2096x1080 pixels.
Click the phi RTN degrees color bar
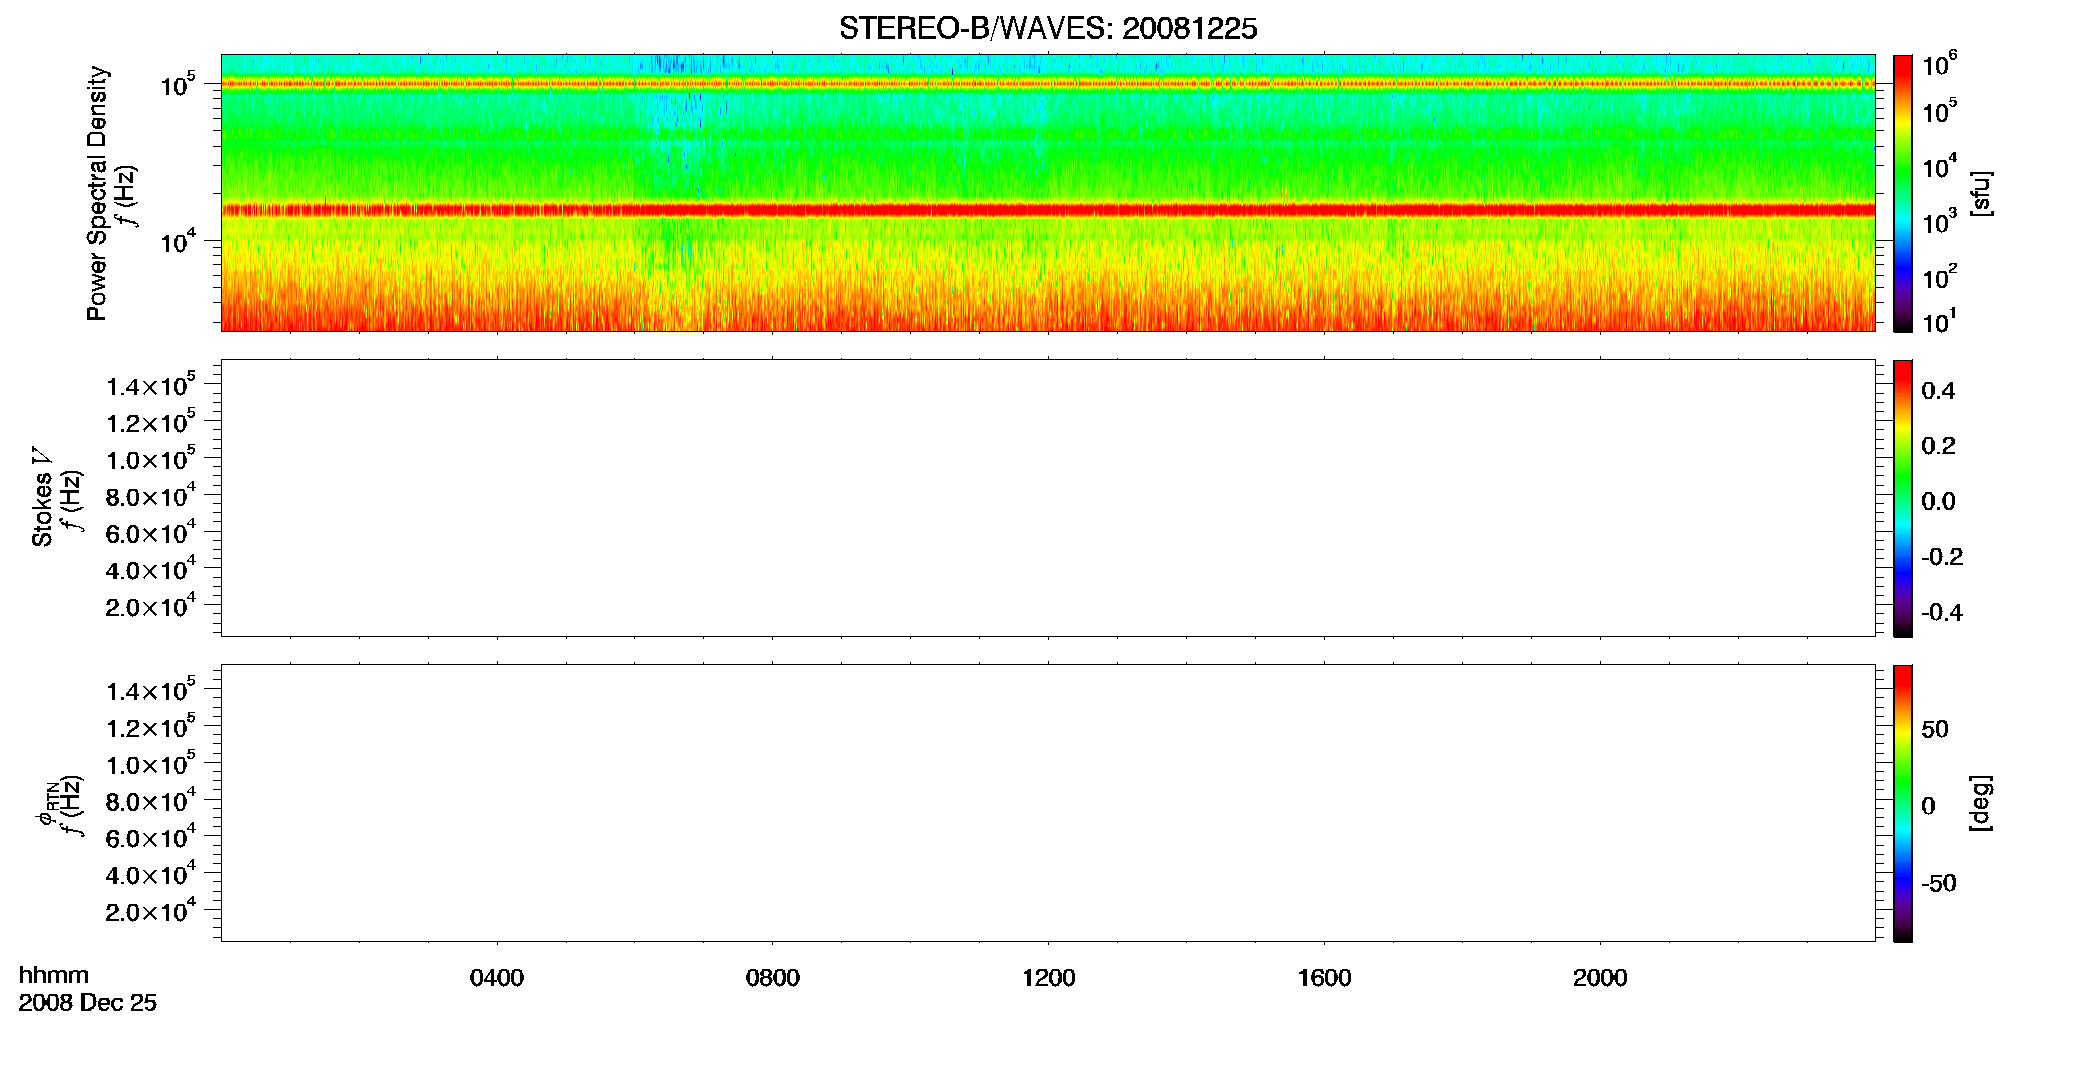pyautogui.click(x=1902, y=803)
